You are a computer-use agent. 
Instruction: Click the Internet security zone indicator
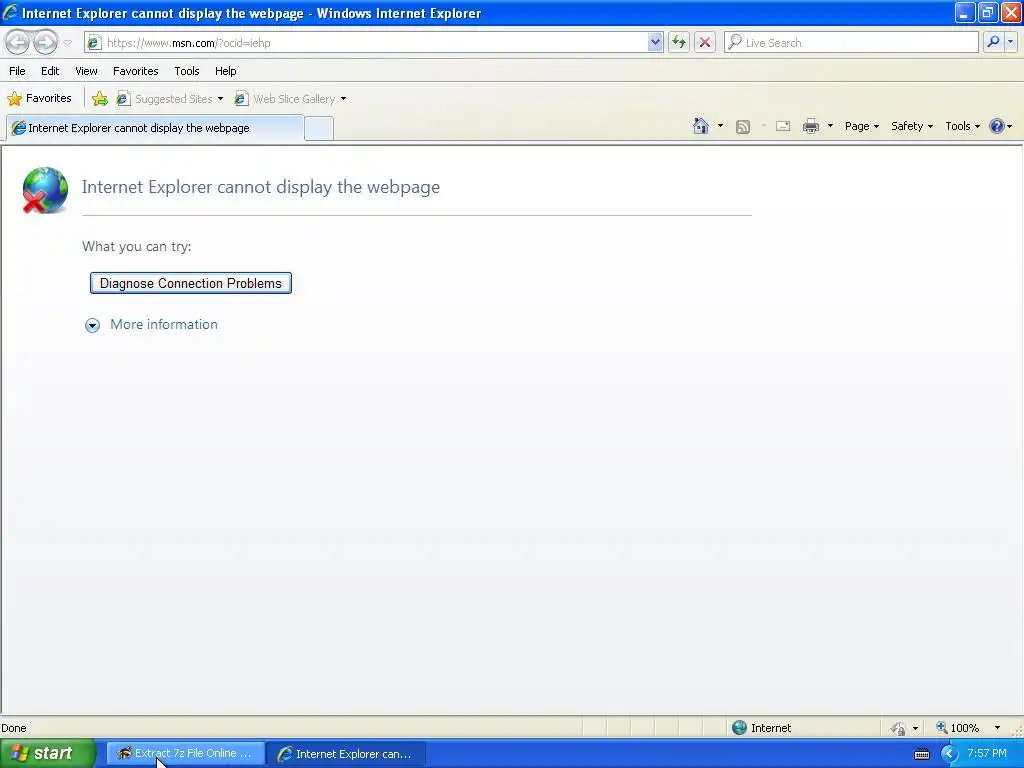761,728
